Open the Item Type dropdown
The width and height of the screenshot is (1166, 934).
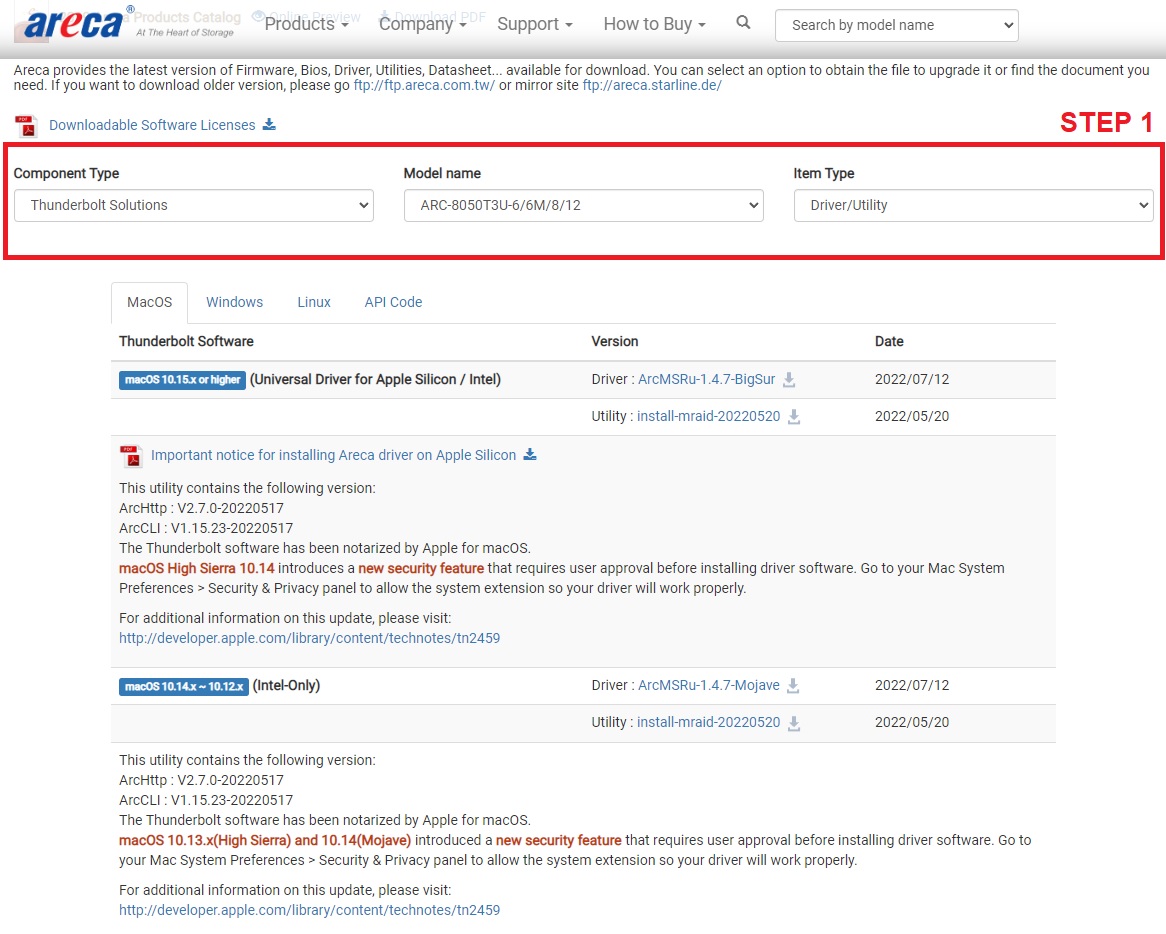pos(973,205)
